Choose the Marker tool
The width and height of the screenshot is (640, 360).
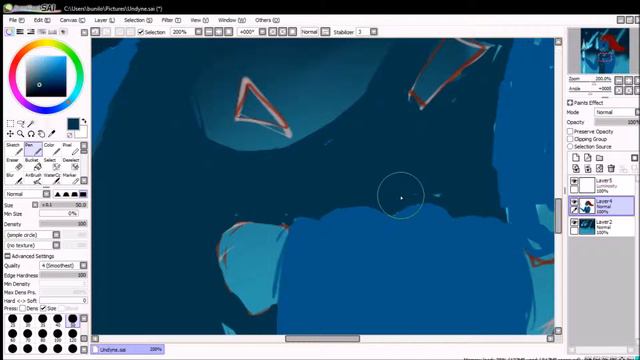(71, 179)
